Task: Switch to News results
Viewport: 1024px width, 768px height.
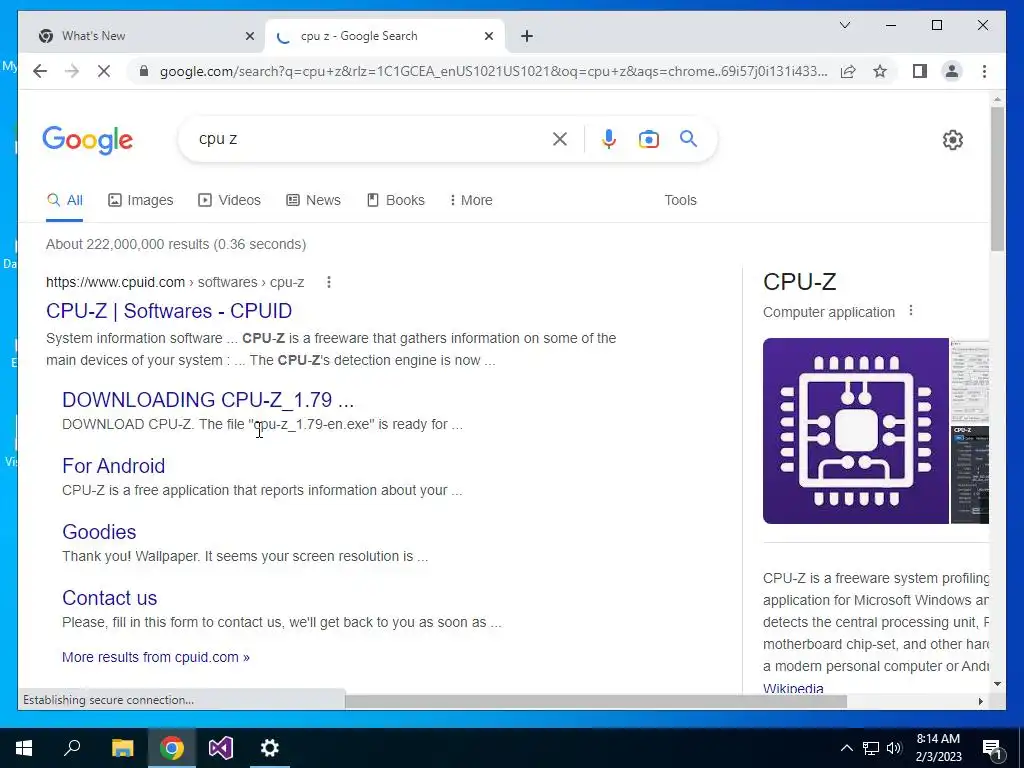Action: click(x=313, y=200)
